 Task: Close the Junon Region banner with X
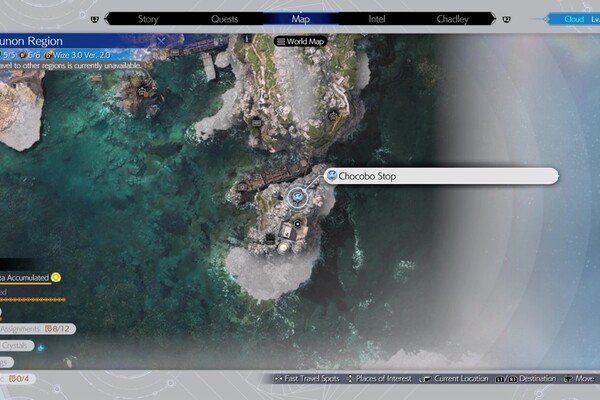[161, 41]
